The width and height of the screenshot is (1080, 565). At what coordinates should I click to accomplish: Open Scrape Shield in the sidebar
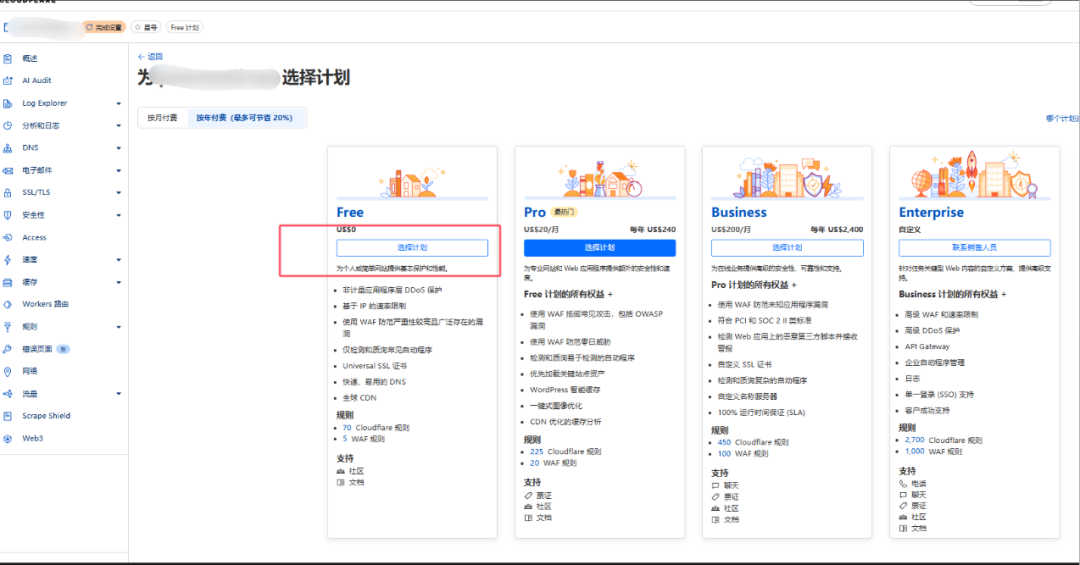click(x=46, y=416)
